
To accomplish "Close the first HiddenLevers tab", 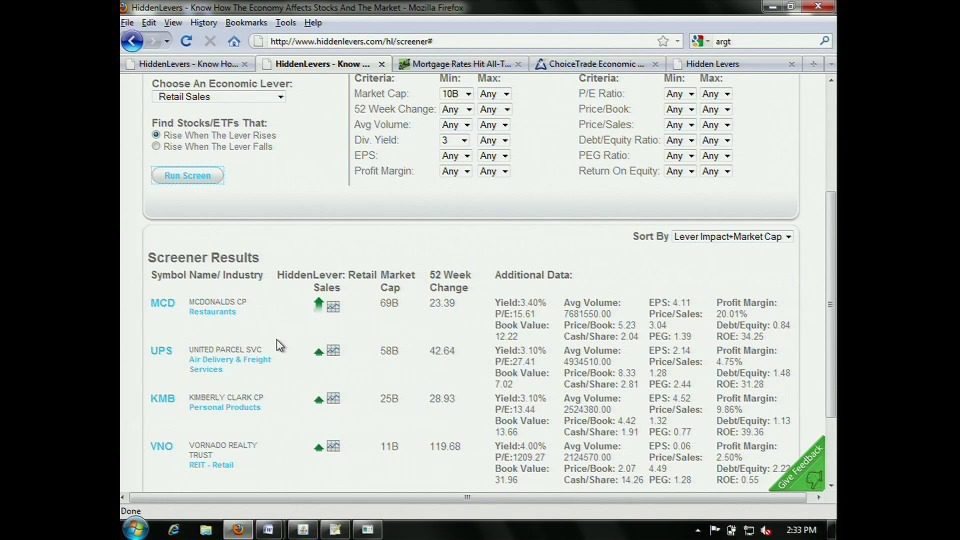I will 244,64.
